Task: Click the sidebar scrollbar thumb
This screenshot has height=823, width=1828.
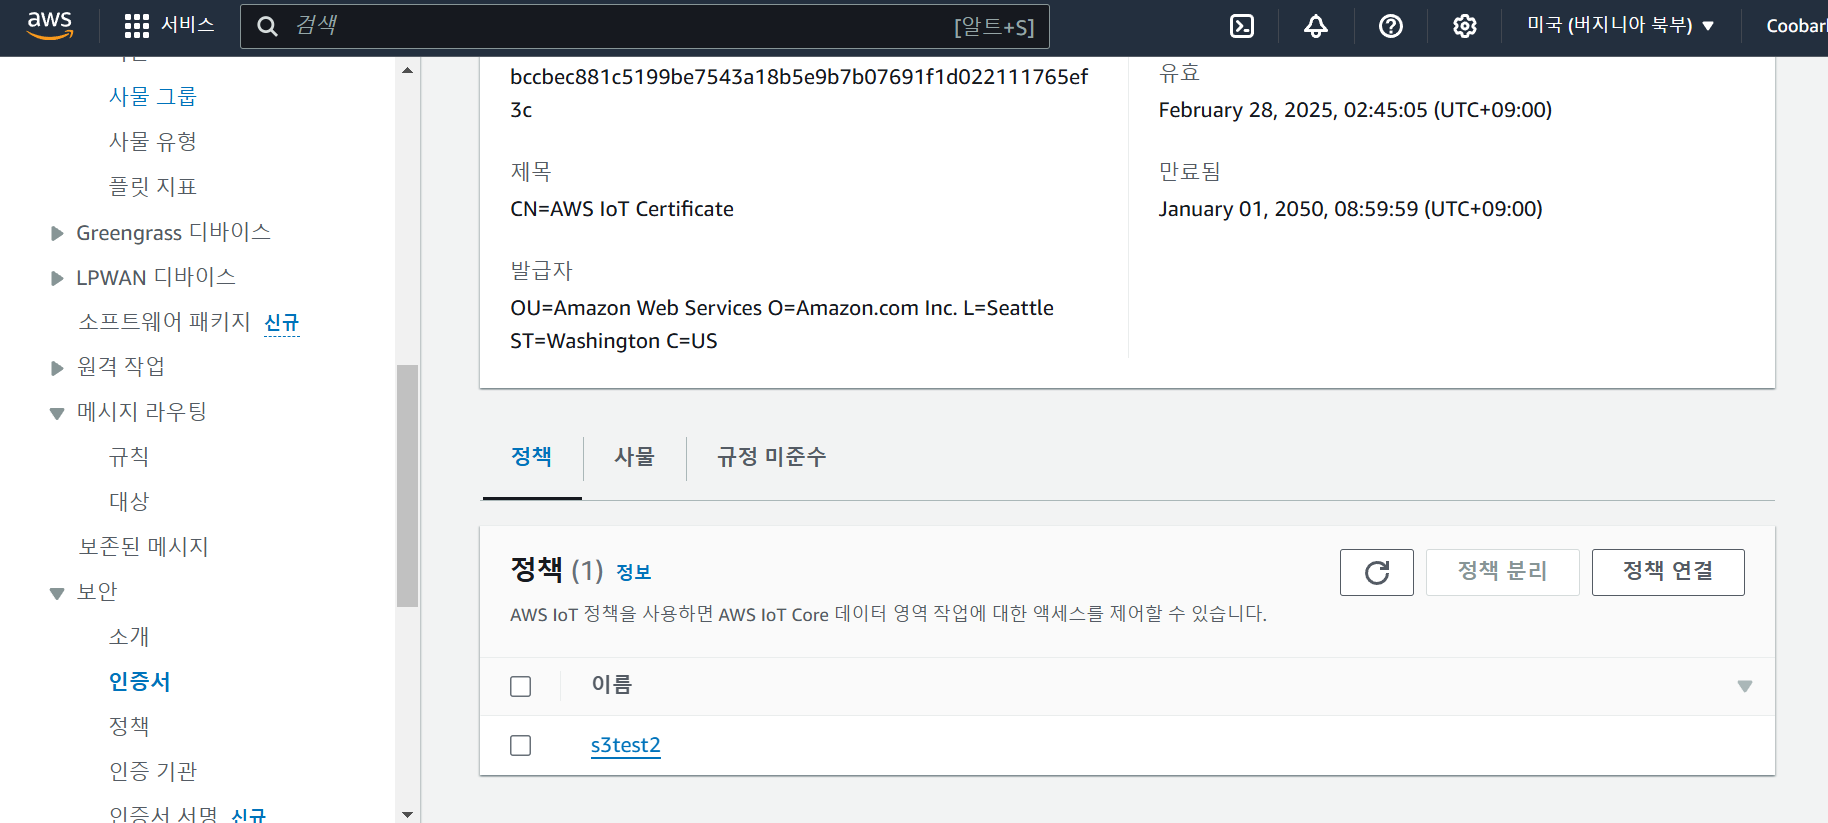Action: coord(407,486)
